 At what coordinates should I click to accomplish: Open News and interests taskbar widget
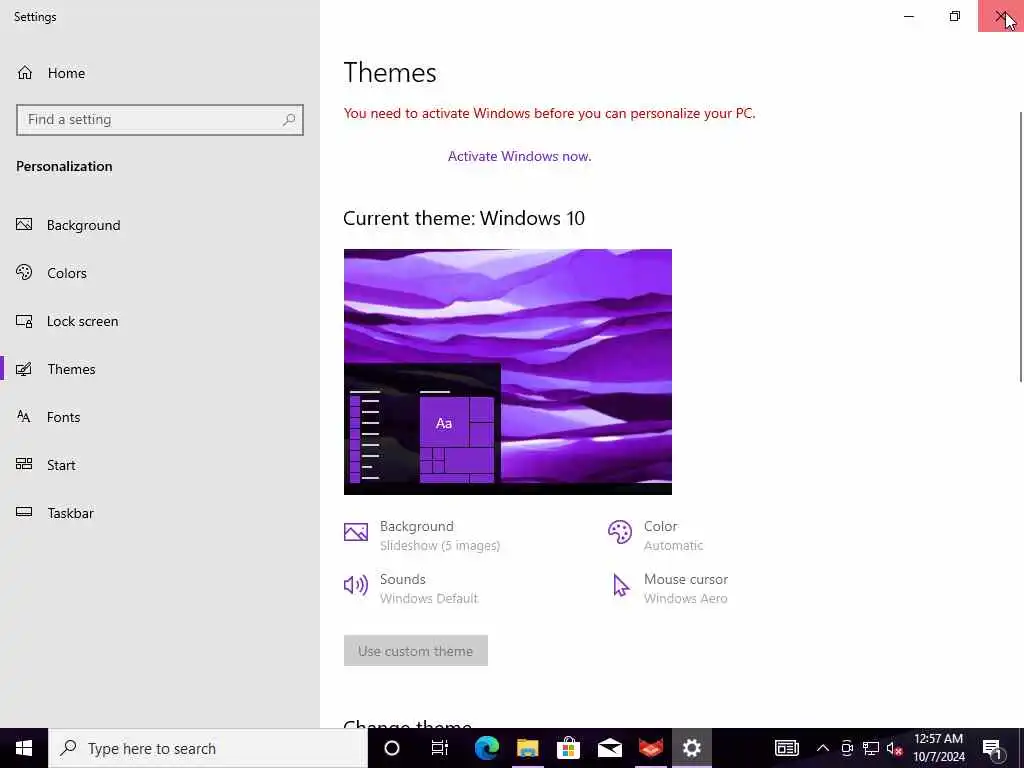point(787,748)
